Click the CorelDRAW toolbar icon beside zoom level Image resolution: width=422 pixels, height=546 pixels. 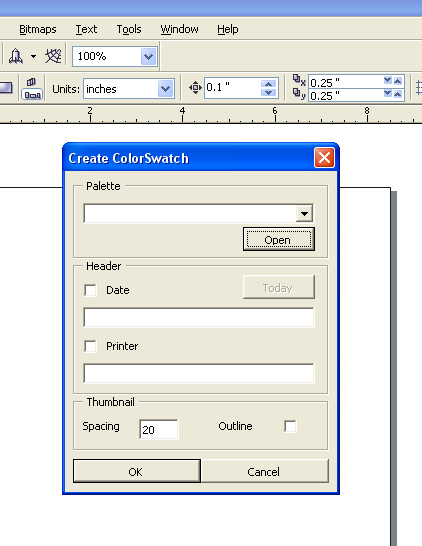(x=53, y=56)
